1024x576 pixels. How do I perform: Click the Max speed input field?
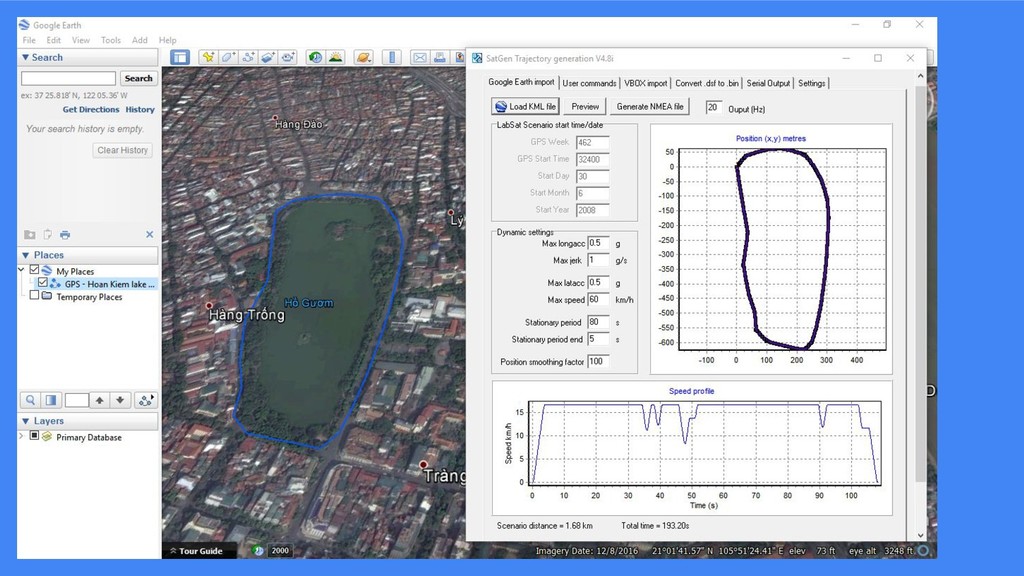(598, 300)
